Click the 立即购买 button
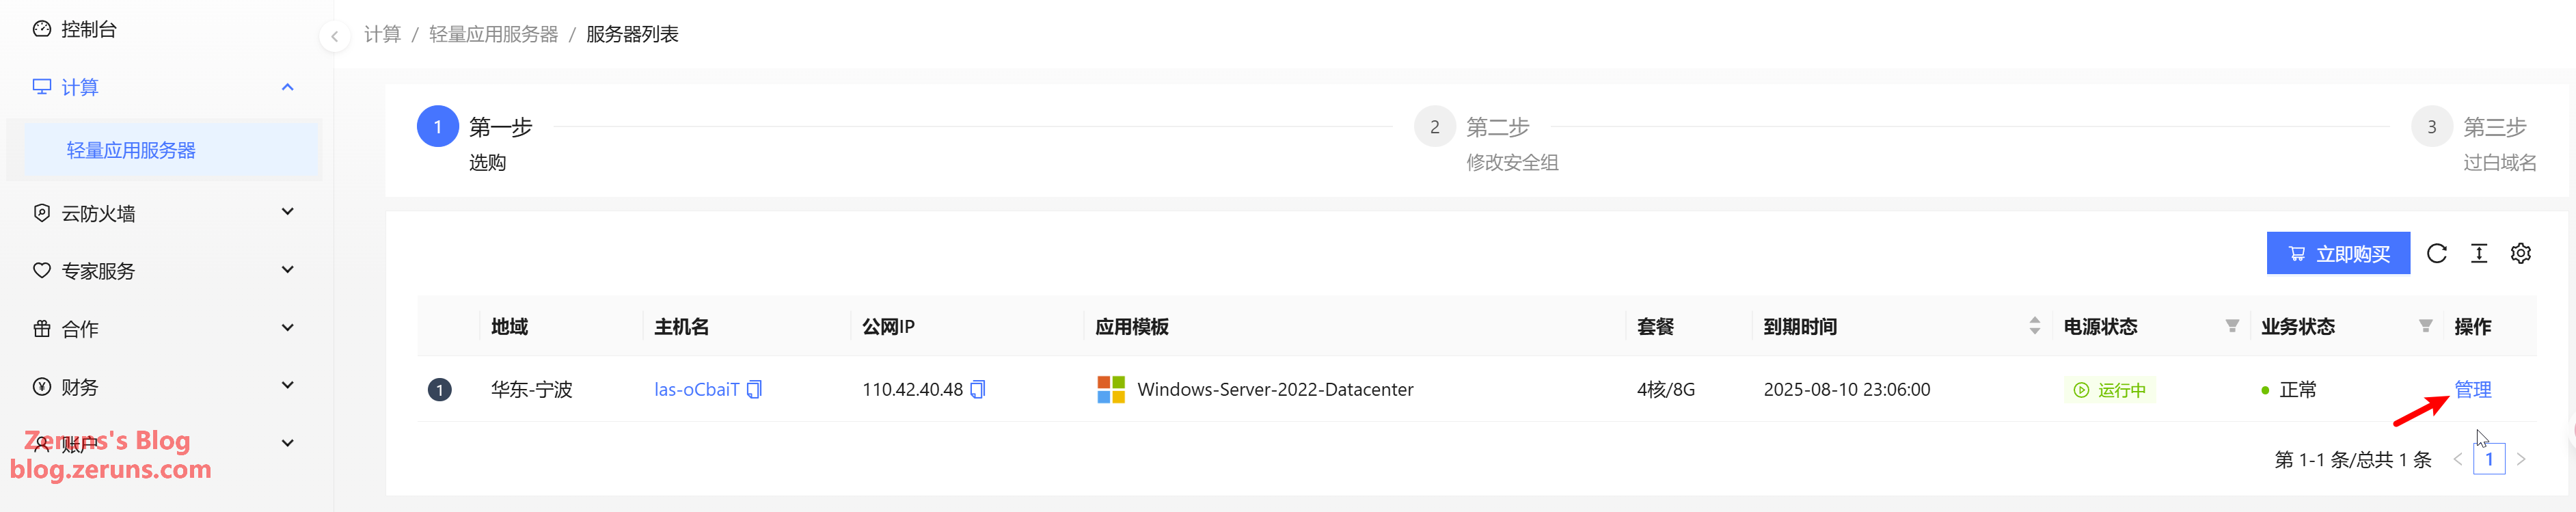2576x512 pixels. [2338, 254]
